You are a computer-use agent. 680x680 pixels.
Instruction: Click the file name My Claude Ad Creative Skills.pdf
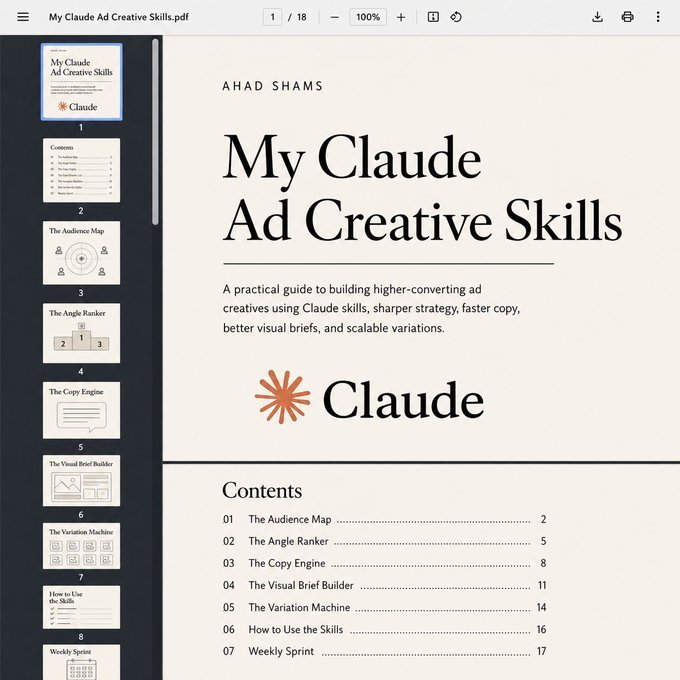pyautogui.click(x=118, y=17)
